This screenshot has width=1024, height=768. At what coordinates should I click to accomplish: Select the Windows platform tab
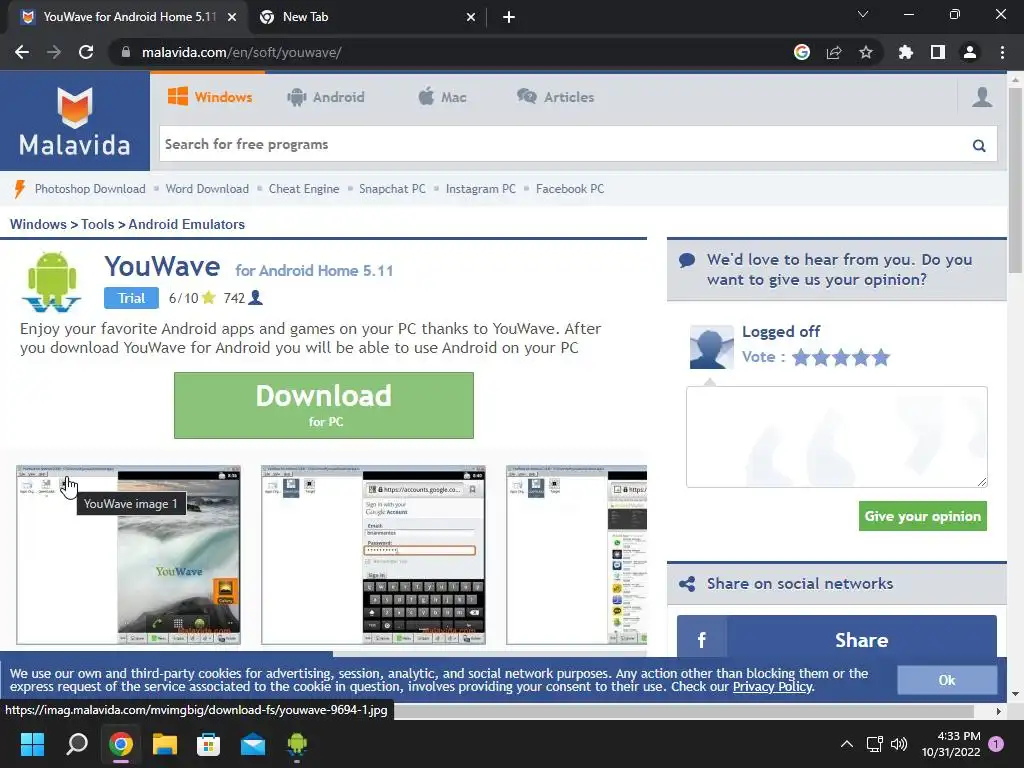click(210, 97)
